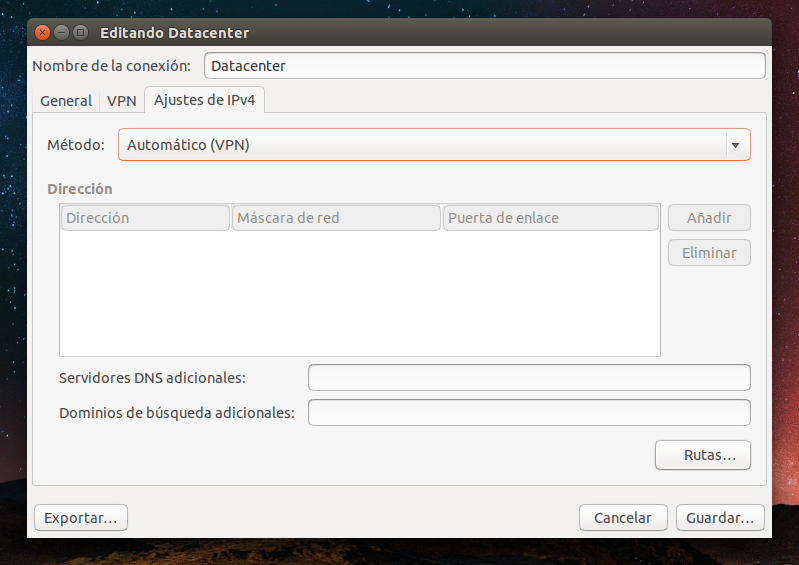Screen dimensions: 799x565
Task: Focus the Dominios de búsqueda adicionales field
Action: coord(529,413)
